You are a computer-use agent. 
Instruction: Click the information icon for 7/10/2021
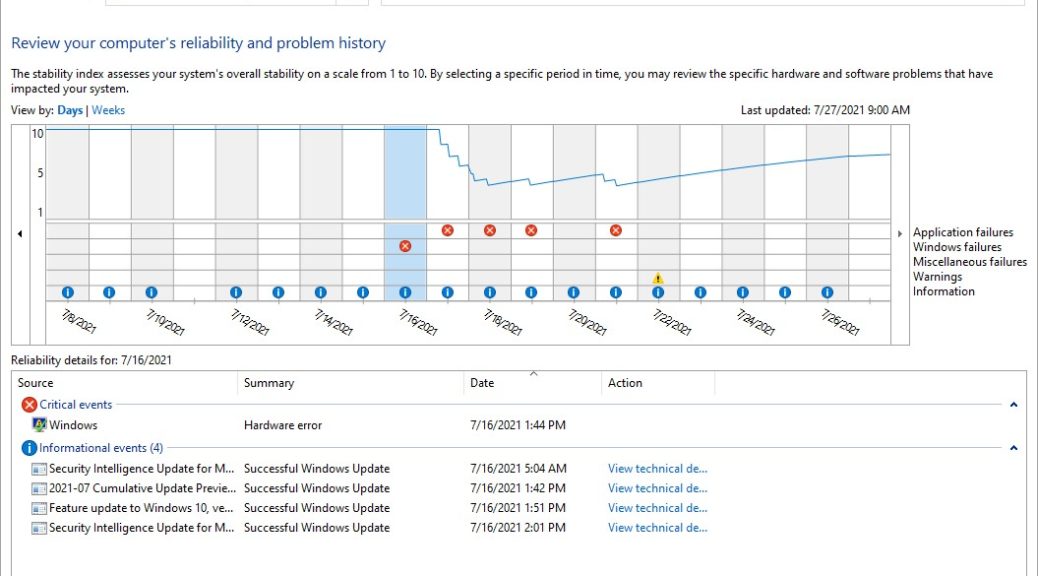tap(152, 292)
